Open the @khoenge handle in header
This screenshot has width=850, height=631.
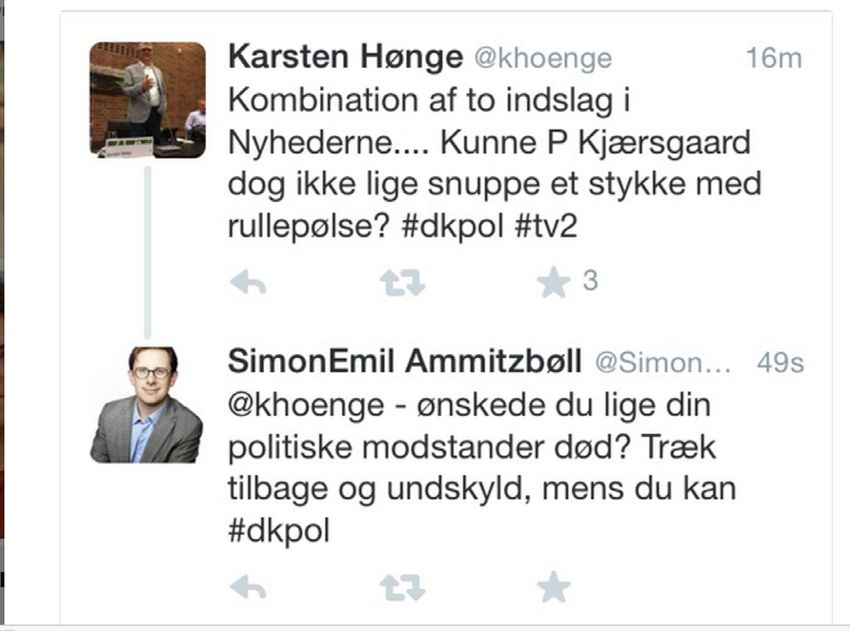[x=543, y=59]
